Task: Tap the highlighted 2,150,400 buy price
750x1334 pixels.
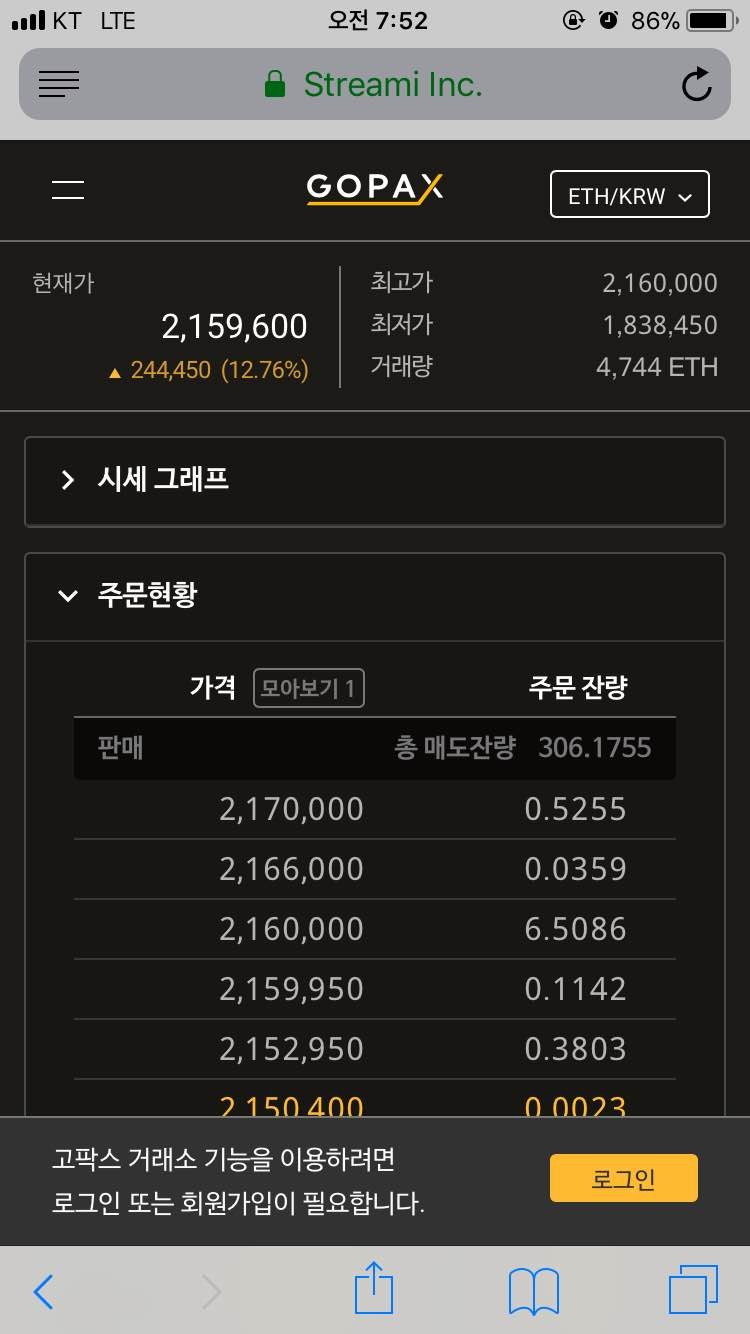Action: (290, 1106)
